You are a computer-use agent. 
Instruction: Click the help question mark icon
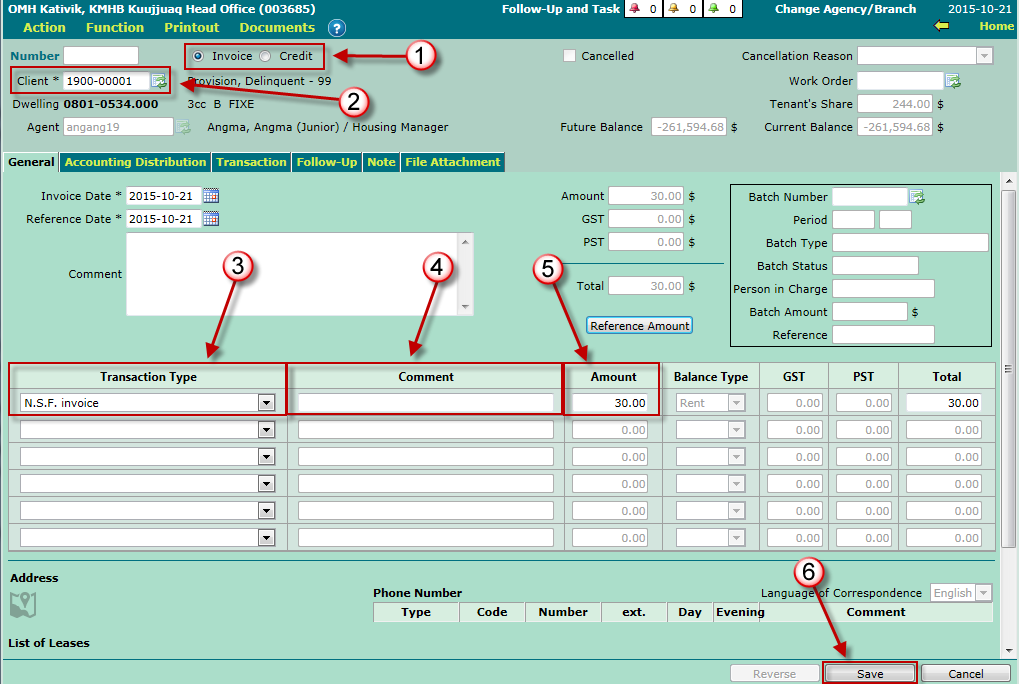coord(337,28)
